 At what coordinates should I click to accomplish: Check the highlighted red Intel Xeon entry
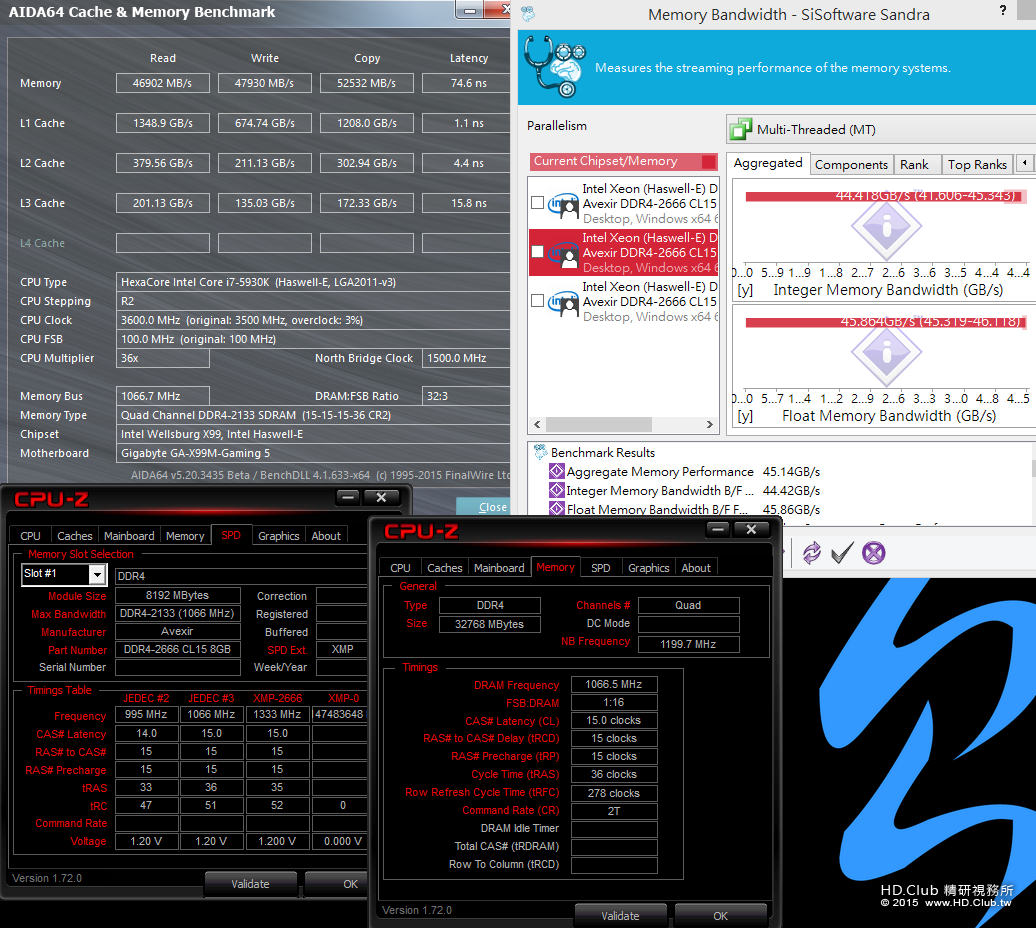[538, 252]
